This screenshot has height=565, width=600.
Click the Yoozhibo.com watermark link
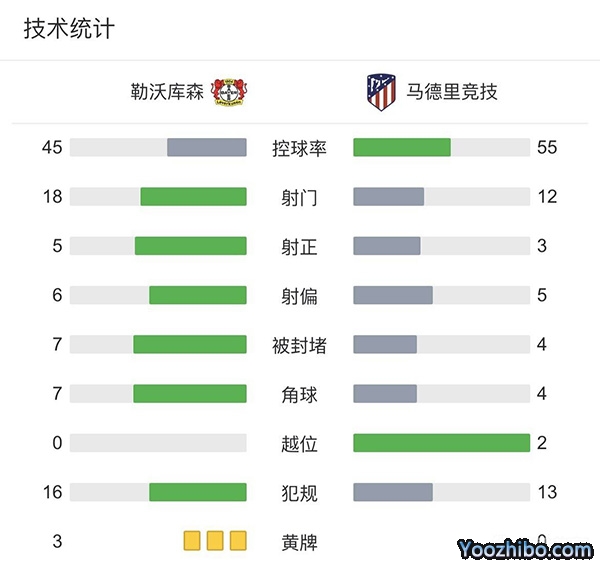point(524,548)
